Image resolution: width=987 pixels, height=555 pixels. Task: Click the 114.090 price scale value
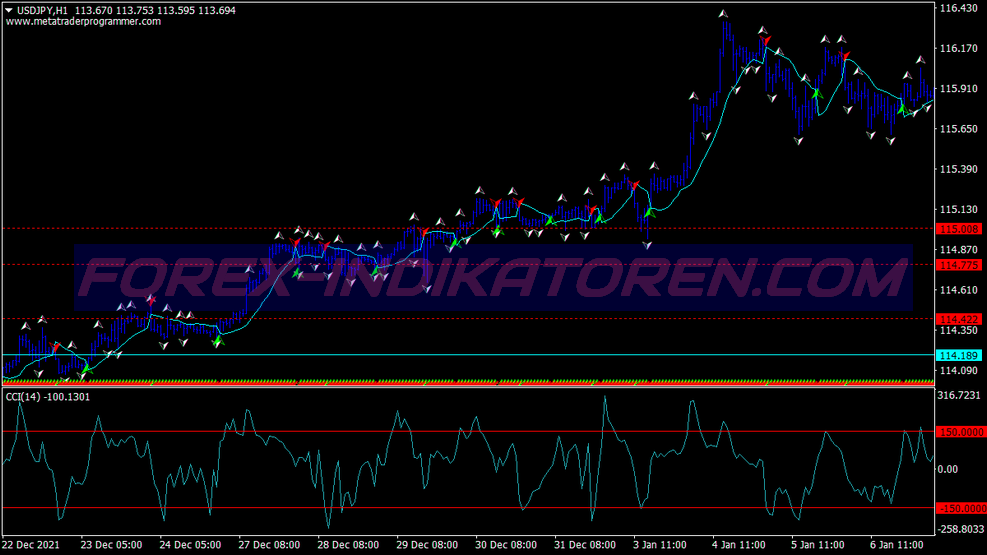tap(959, 371)
